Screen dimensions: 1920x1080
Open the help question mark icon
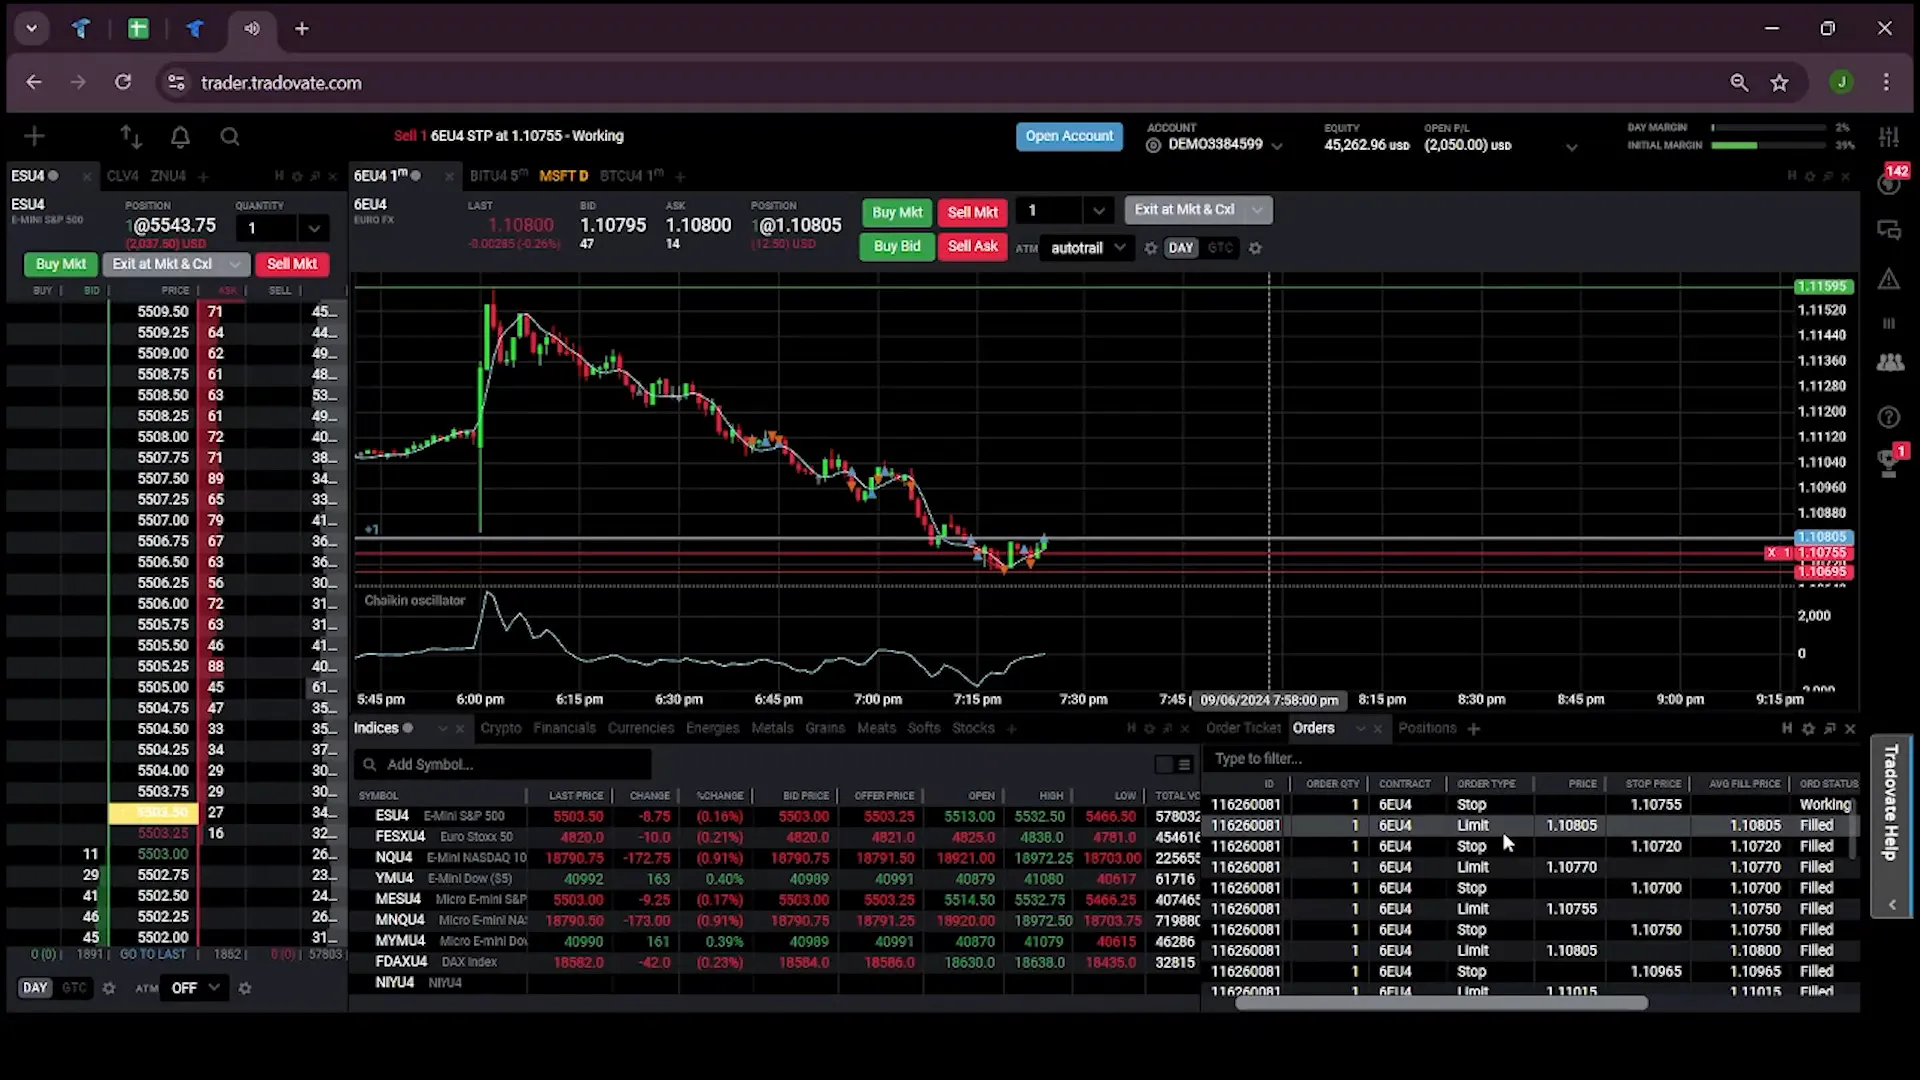(1888, 417)
